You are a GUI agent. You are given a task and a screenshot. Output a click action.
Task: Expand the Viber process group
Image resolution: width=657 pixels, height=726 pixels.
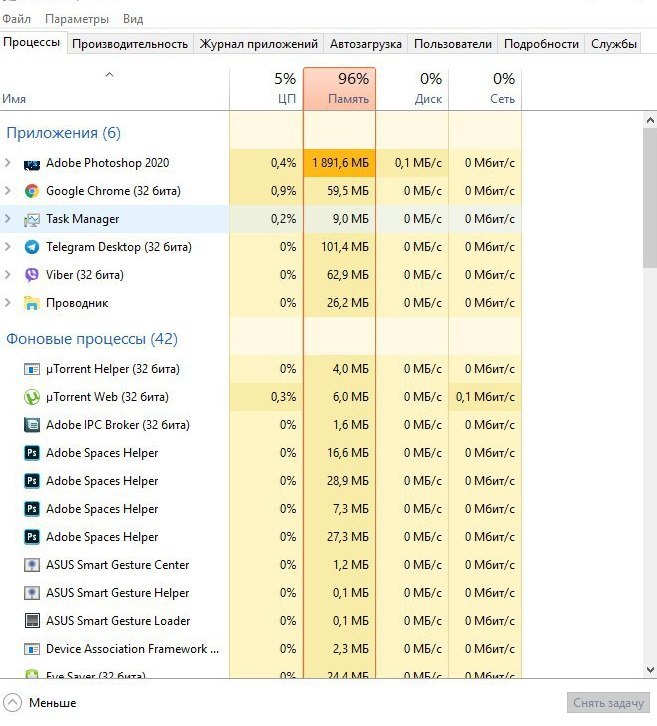[7, 275]
